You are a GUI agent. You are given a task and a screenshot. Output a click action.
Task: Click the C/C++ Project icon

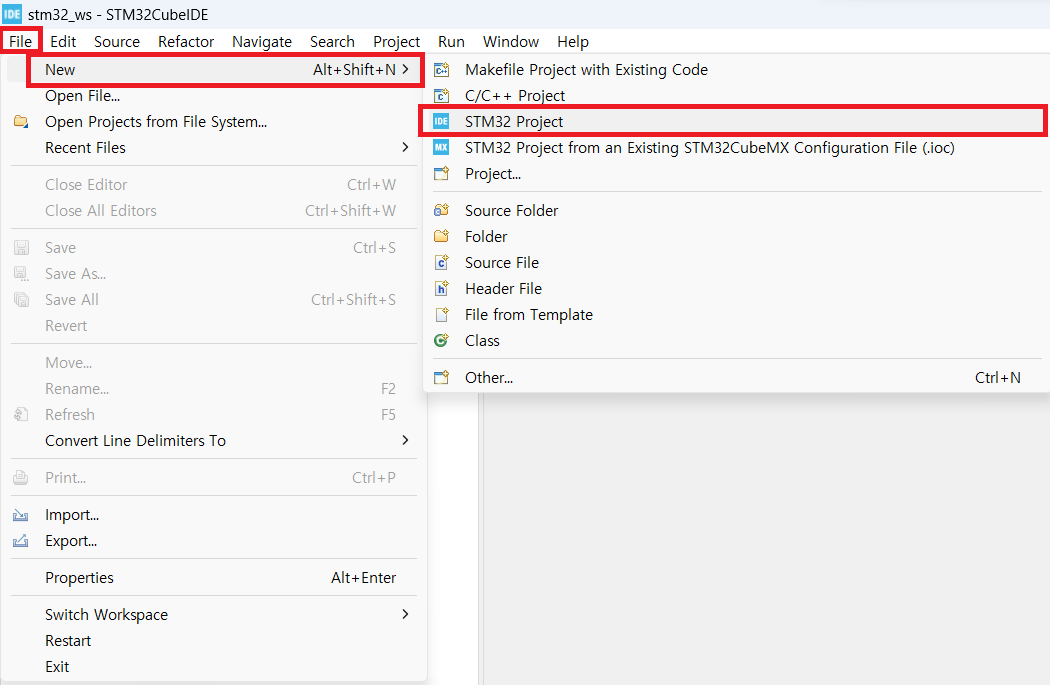[441, 96]
